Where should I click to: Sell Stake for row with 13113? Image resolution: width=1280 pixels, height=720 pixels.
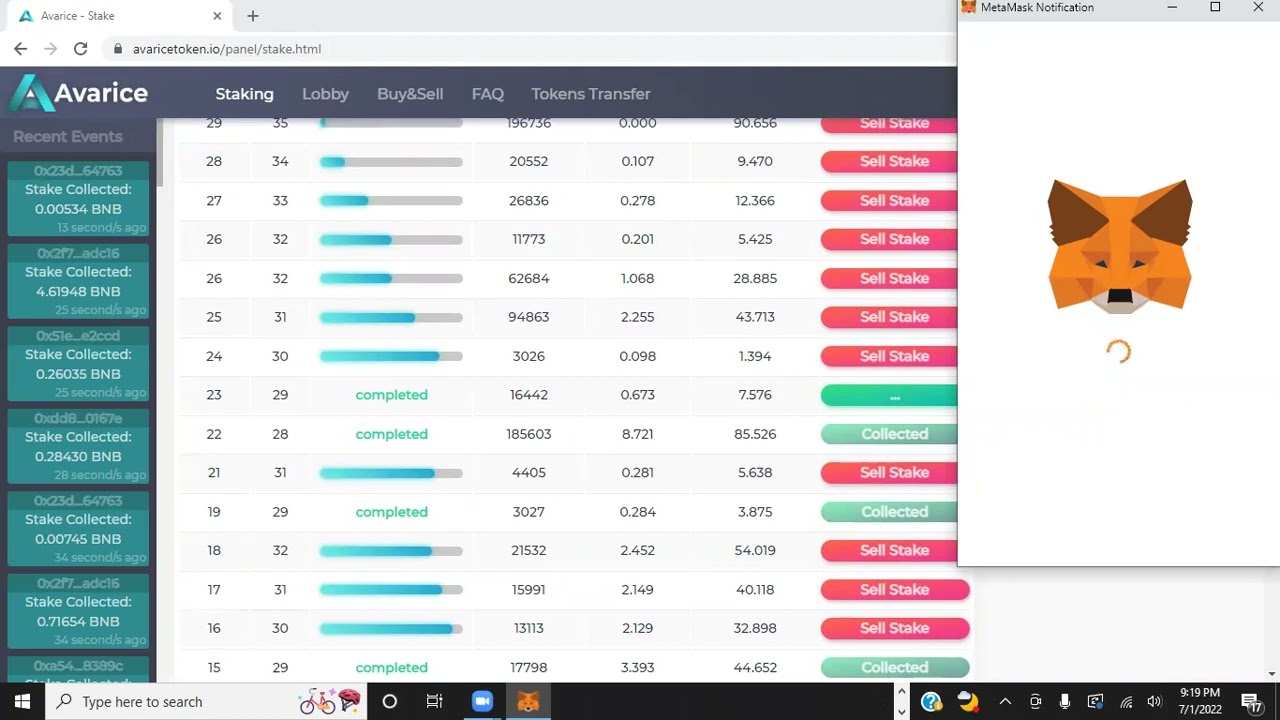pyautogui.click(x=895, y=628)
